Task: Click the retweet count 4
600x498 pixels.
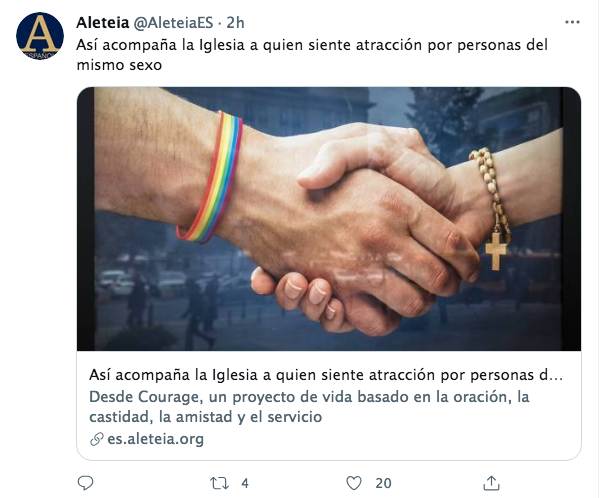Action: pos(245,483)
